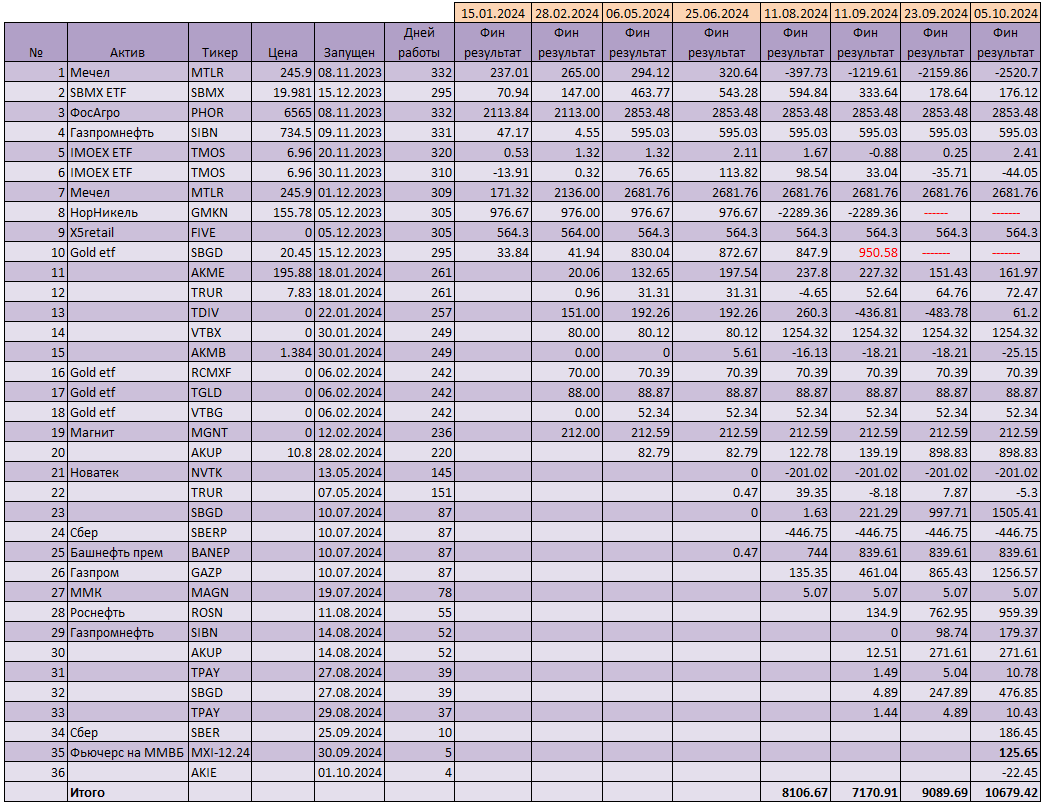1048x806 pixels.
Task: Select the 'Магнит' asset cell
Action: pos(128,432)
